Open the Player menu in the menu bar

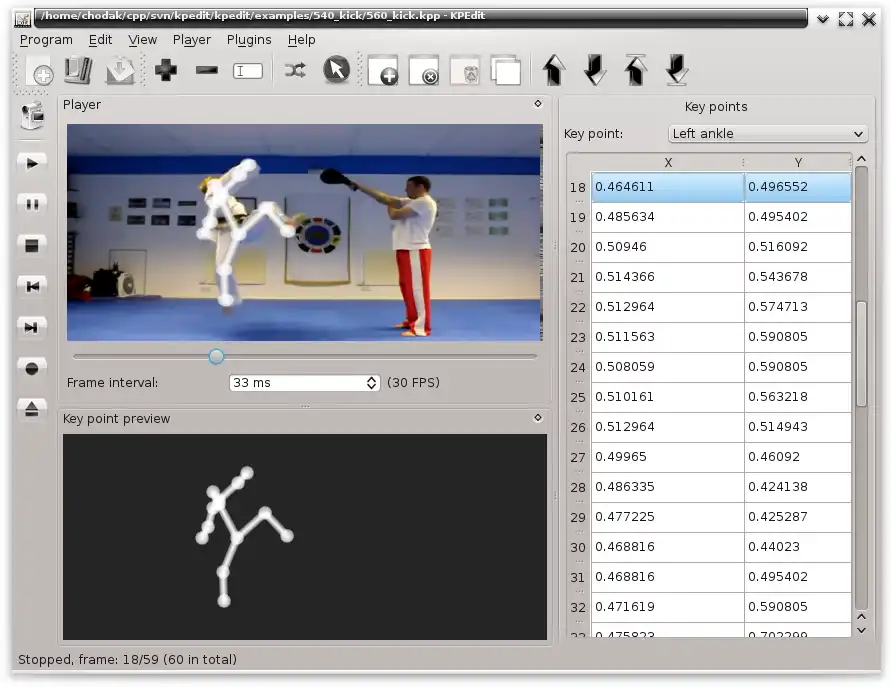coord(191,40)
